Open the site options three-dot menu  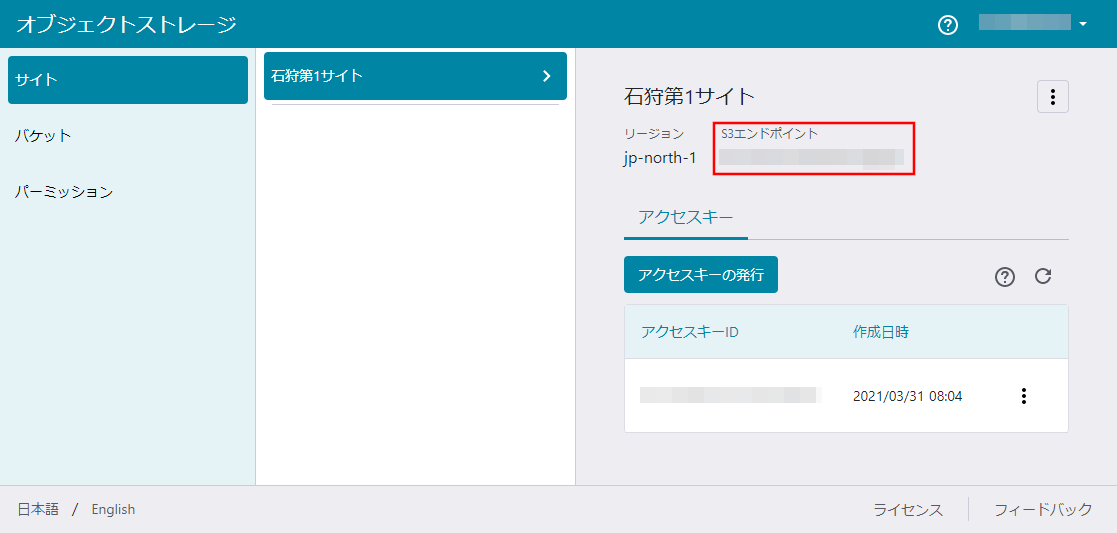[1052, 97]
